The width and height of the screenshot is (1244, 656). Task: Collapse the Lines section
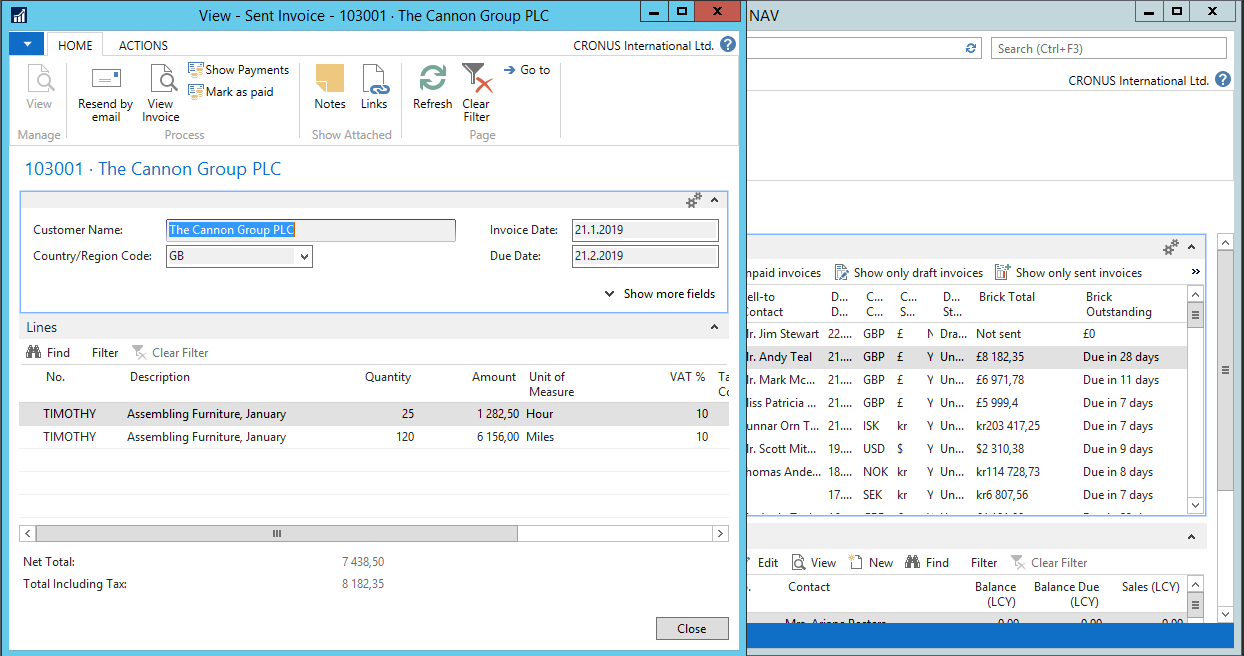tap(714, 327)
